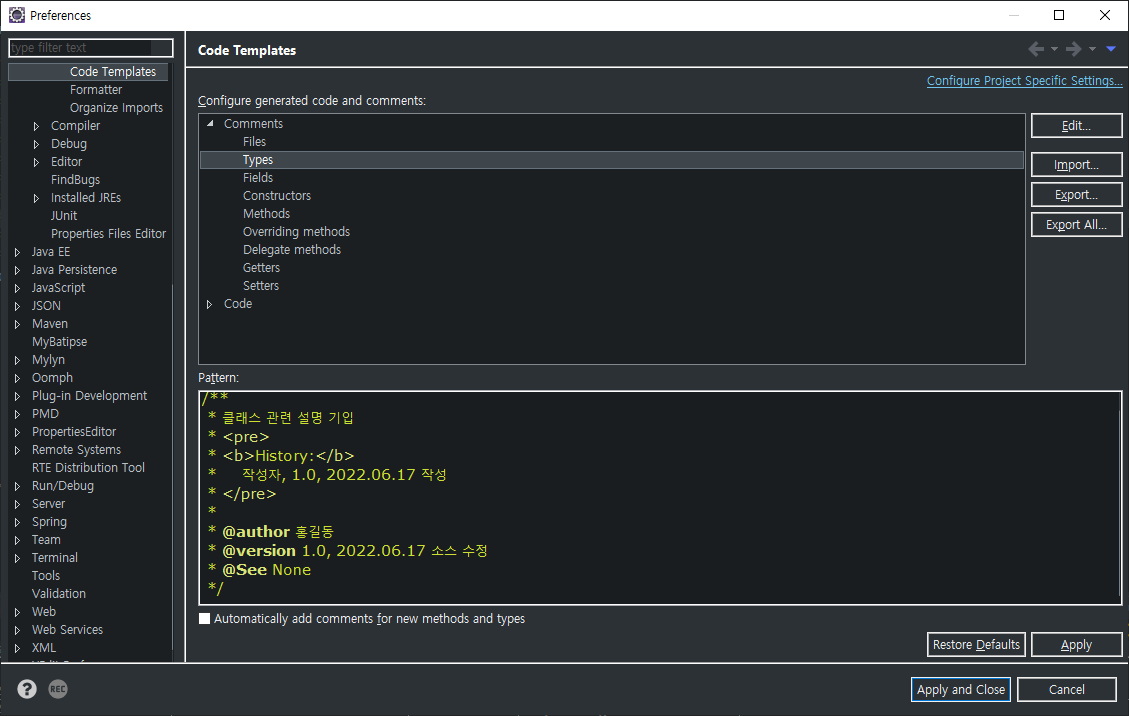
Task: Click the Import... button
Action: tap(1076, 164)
